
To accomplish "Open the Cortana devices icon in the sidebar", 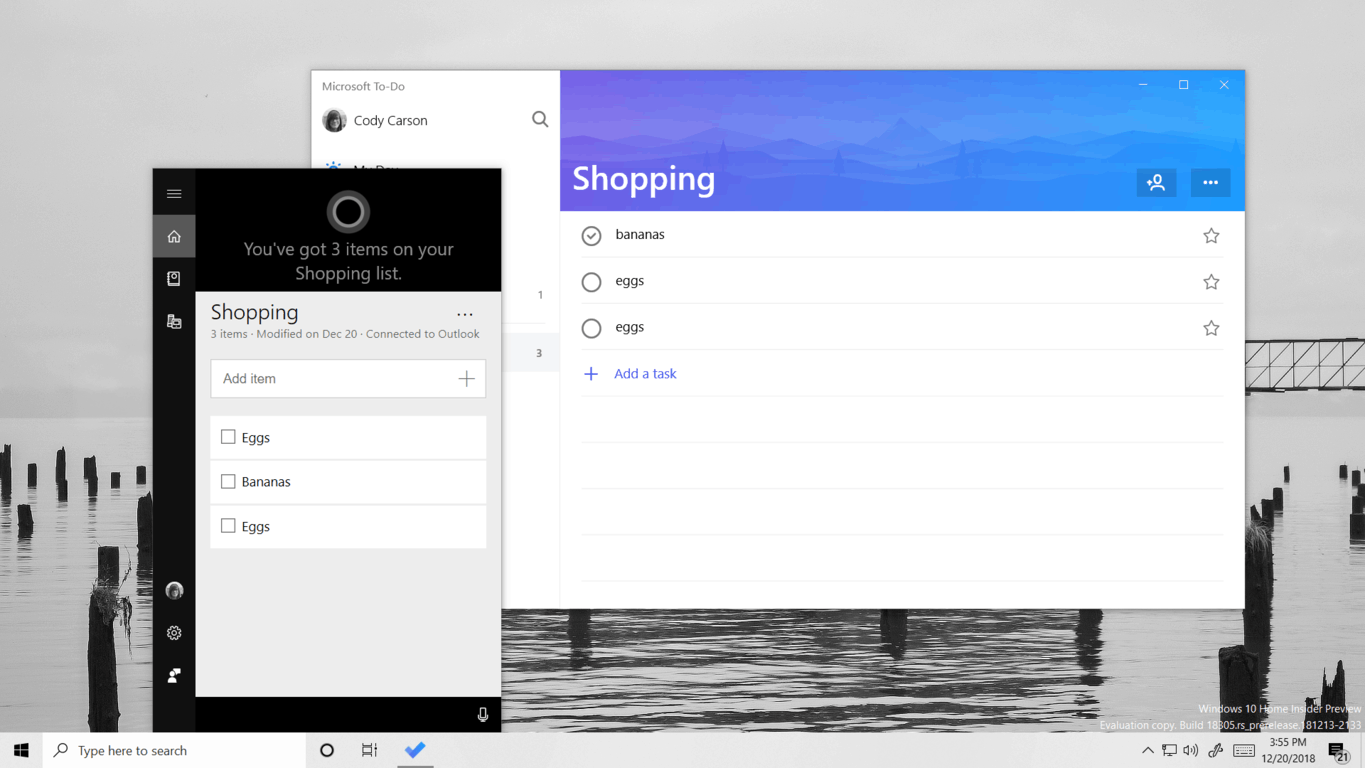I will [x=174, y=322].
